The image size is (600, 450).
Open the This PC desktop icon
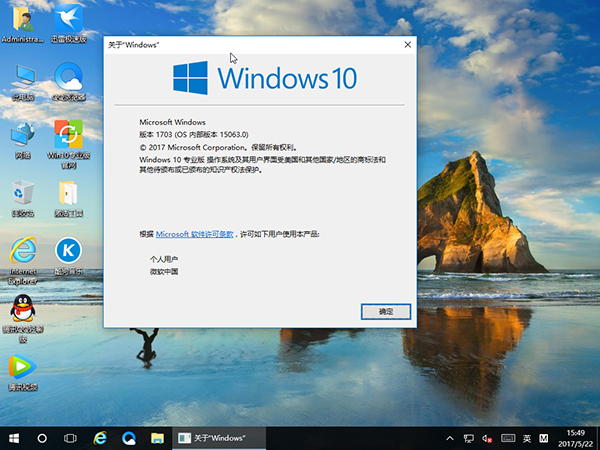22,77
